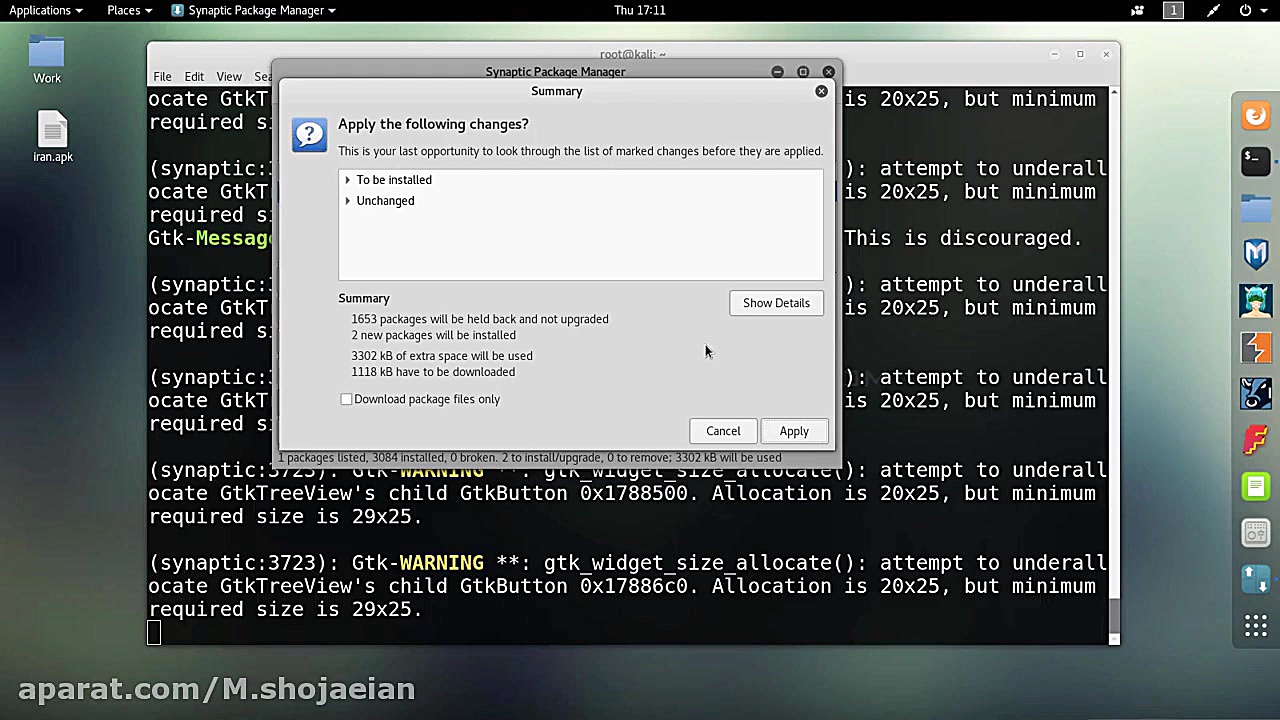
Task: Open the Applications menu
Action: pyautogui.click(x=45, y=10)
